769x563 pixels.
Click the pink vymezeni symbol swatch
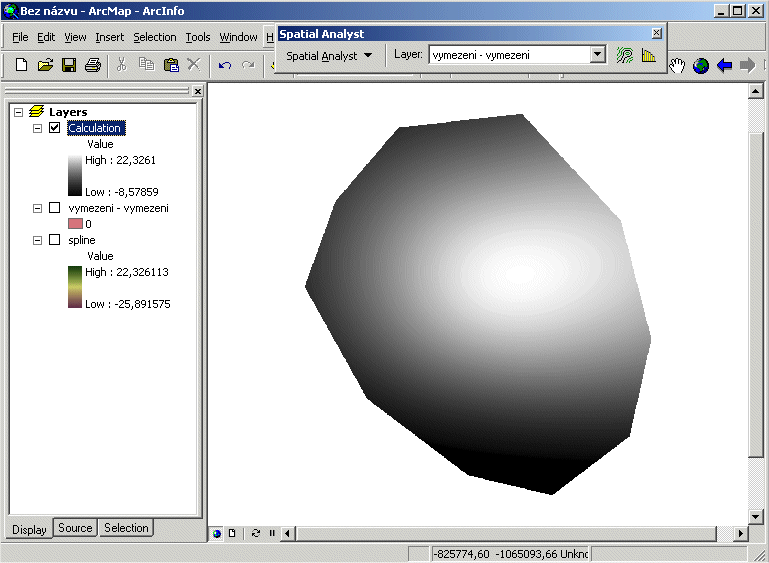tap(75, 224)
